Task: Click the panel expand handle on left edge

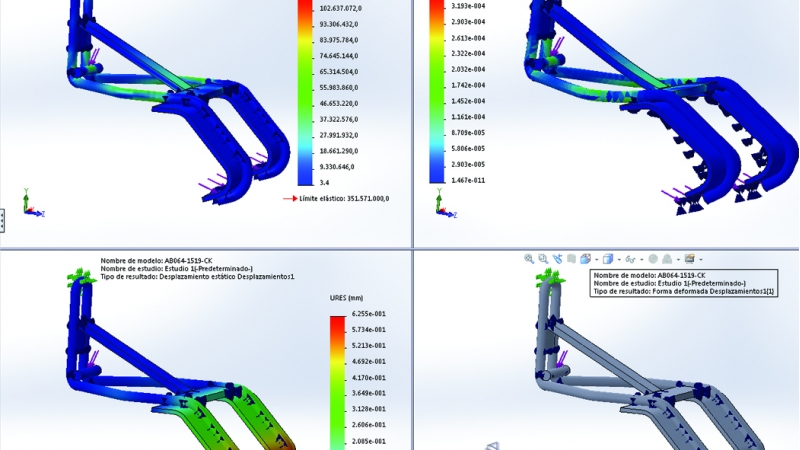Action: coord(3,214)
